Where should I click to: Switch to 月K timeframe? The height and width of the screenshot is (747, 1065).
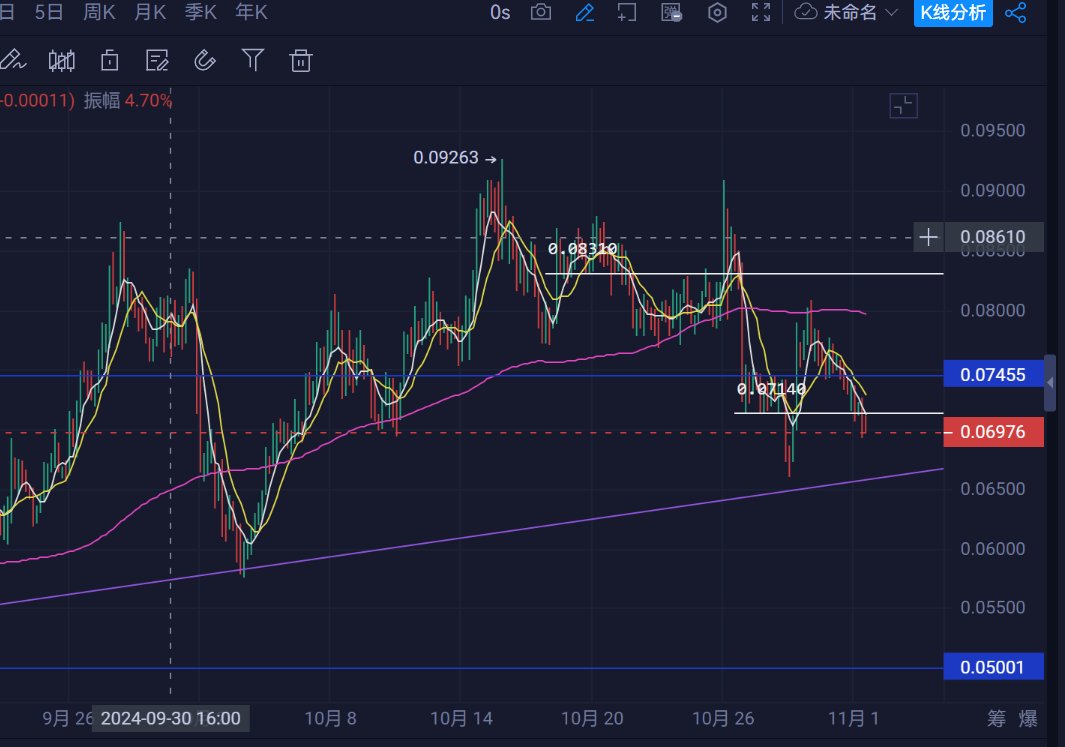click(x=150, y=12)
